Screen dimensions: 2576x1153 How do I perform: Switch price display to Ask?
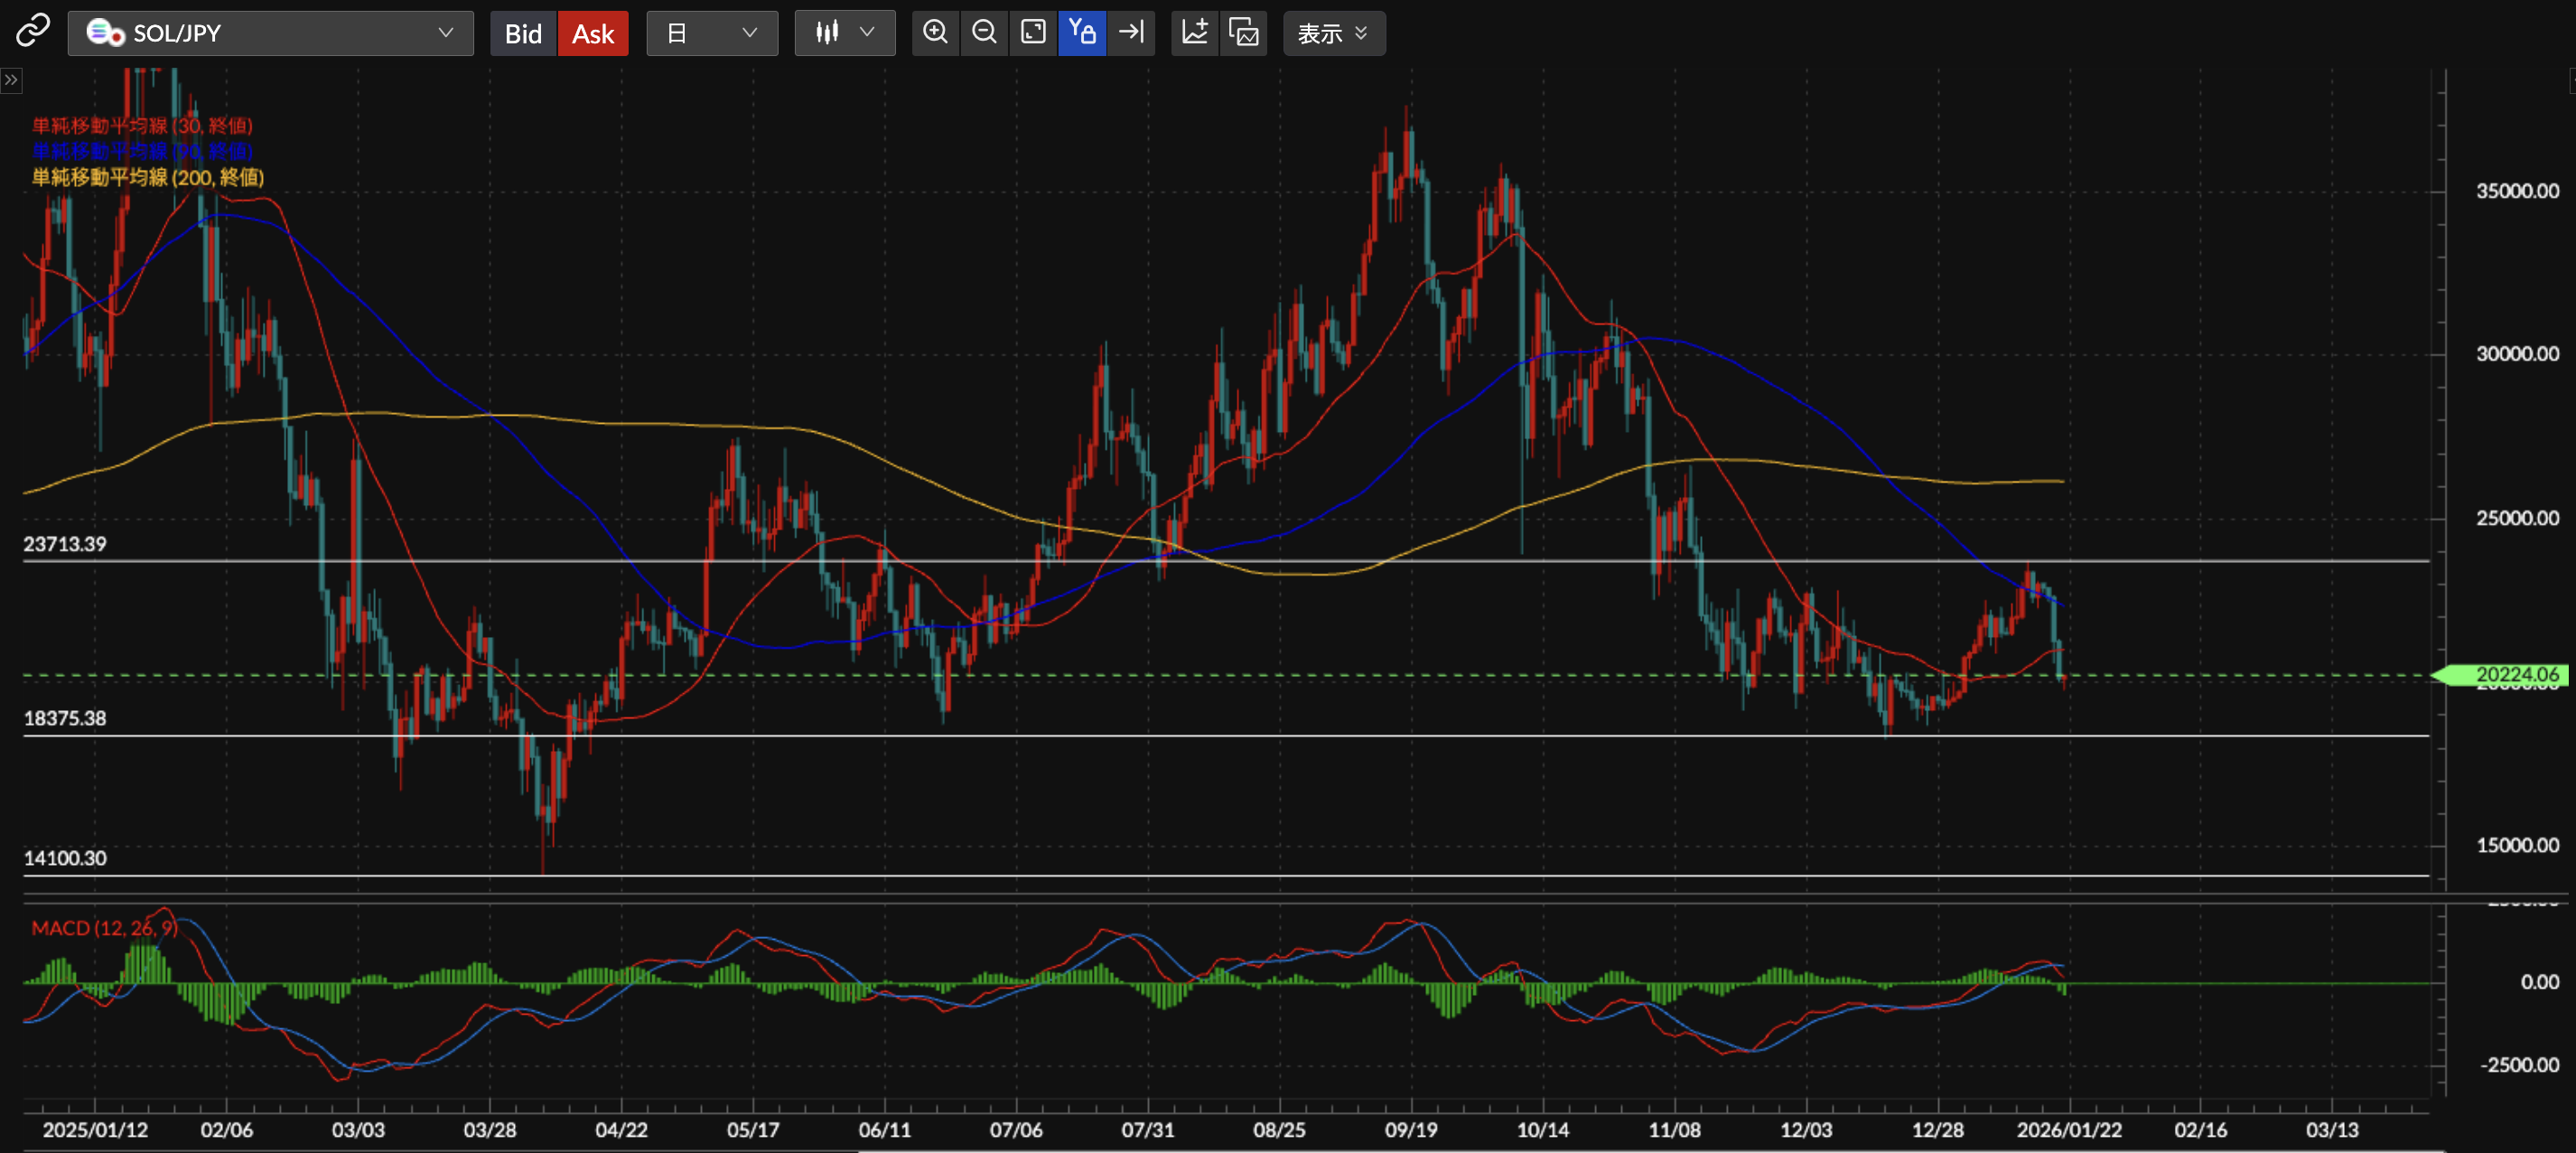tap(592, 34)
